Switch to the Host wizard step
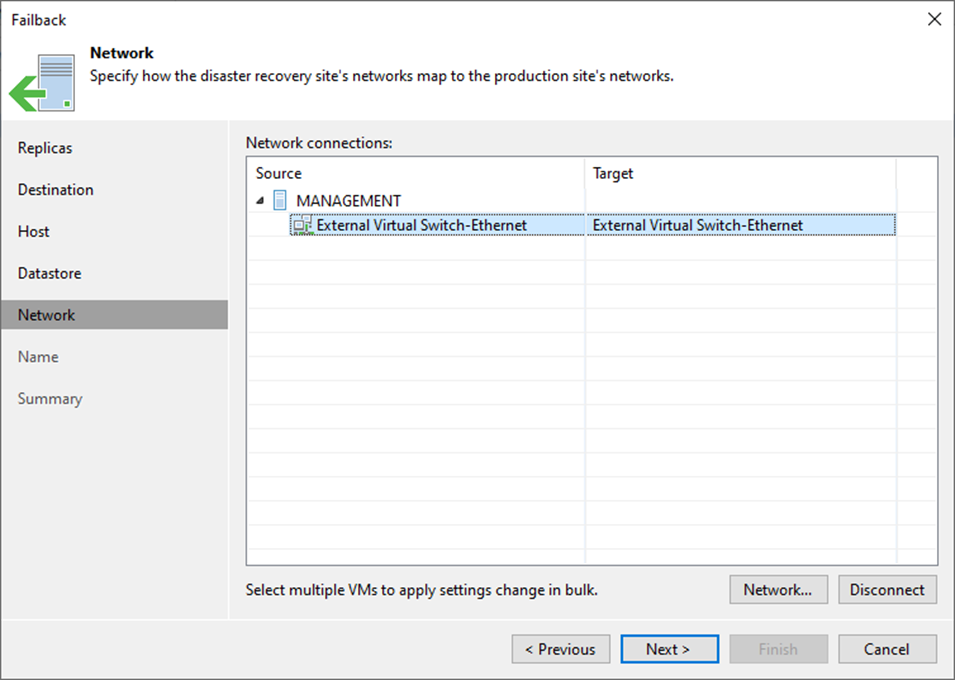 pos(33,231)
